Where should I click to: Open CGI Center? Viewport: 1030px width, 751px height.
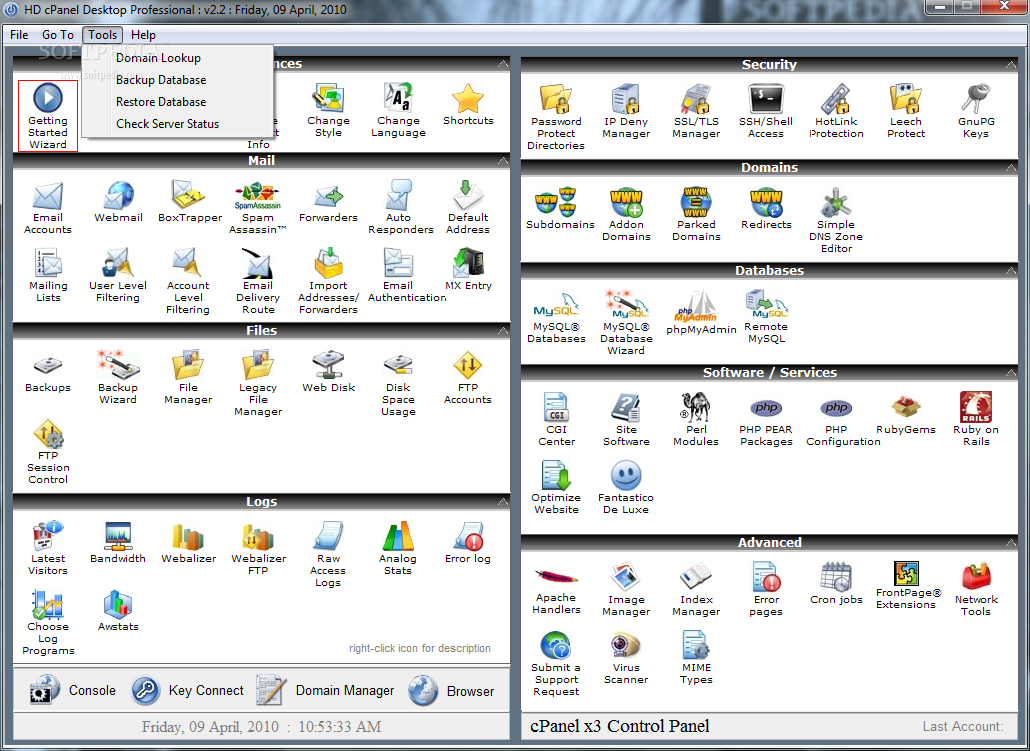click(556, 420)
